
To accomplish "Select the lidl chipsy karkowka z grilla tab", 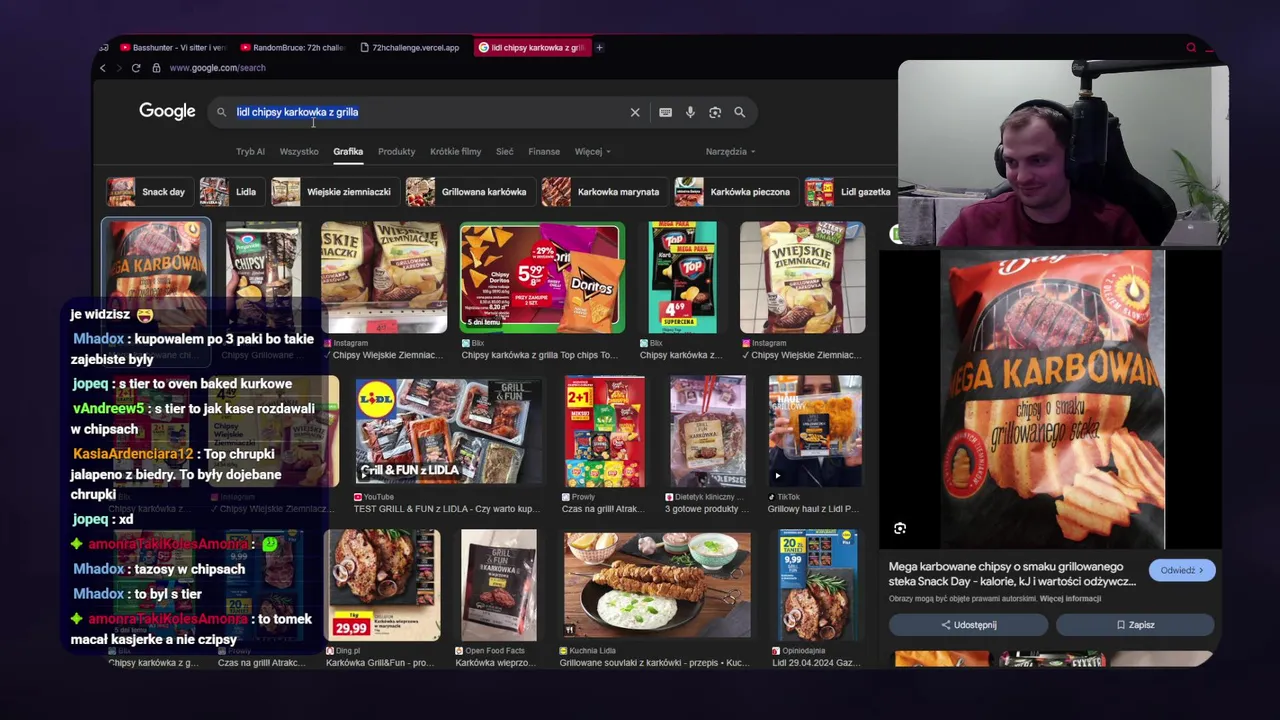I will (532, 47).
